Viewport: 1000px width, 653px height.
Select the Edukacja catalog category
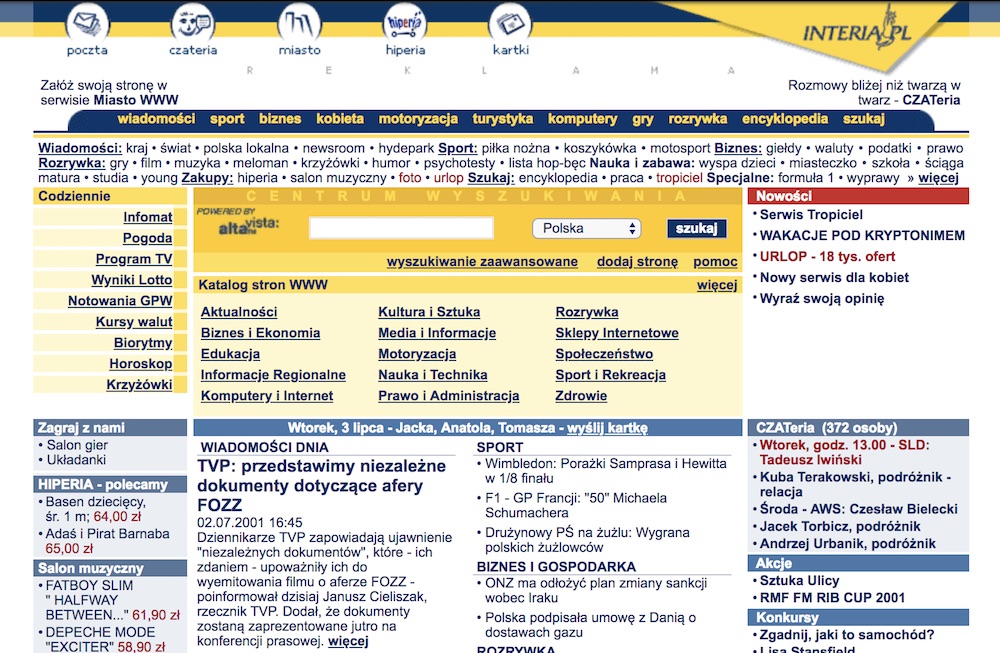230,354
